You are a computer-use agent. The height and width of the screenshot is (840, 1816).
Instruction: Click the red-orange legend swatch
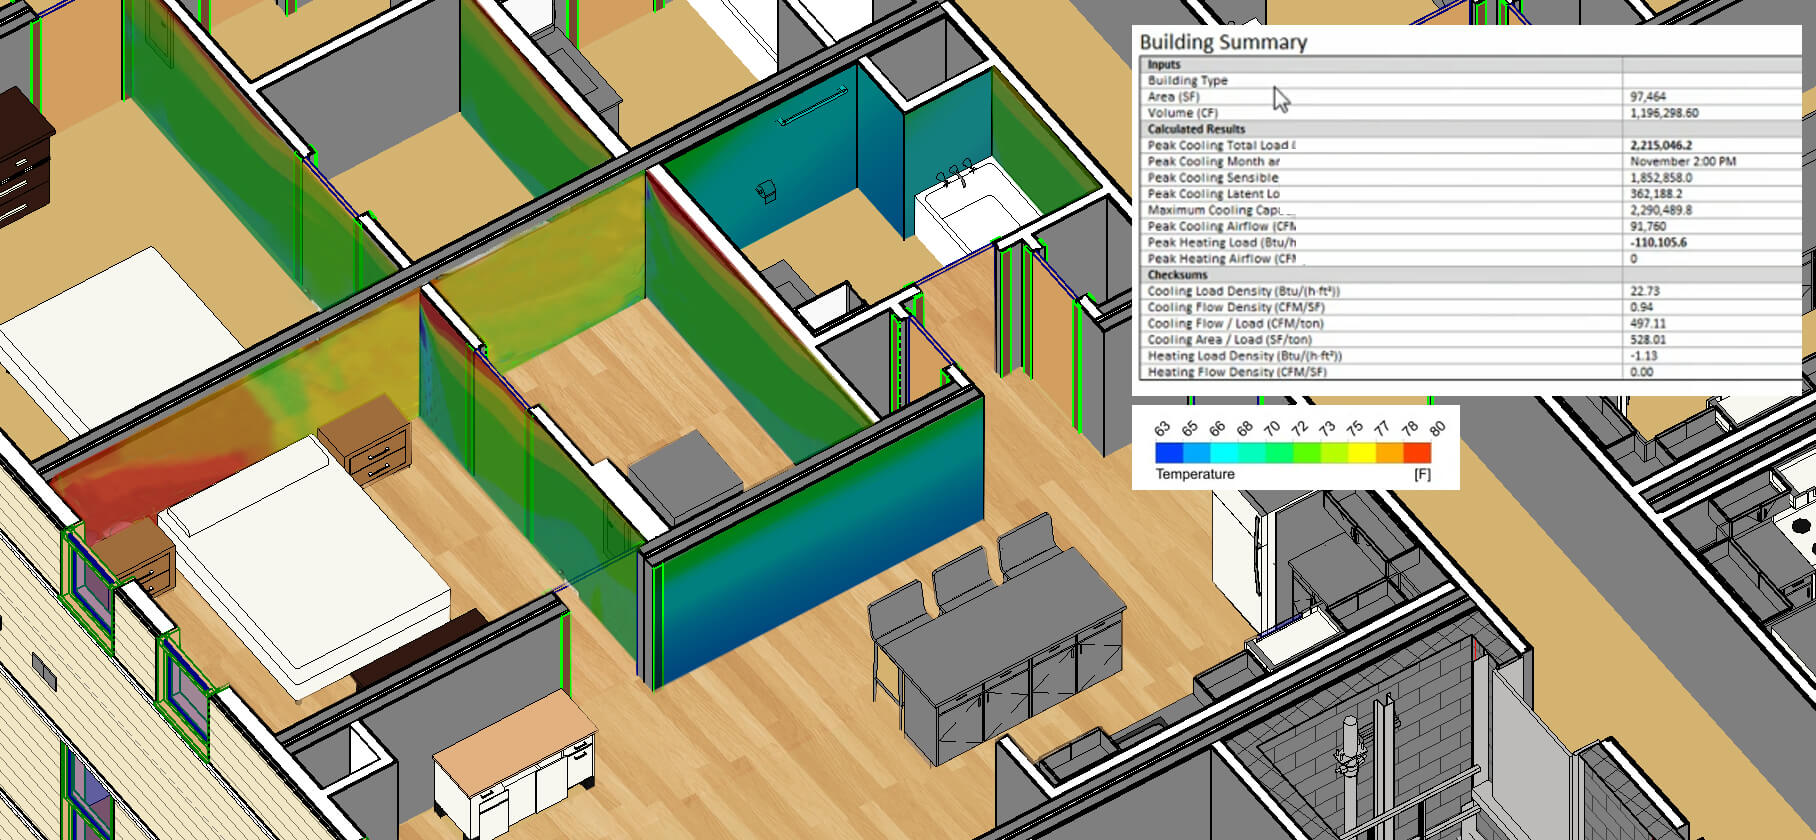point(1417,452)
